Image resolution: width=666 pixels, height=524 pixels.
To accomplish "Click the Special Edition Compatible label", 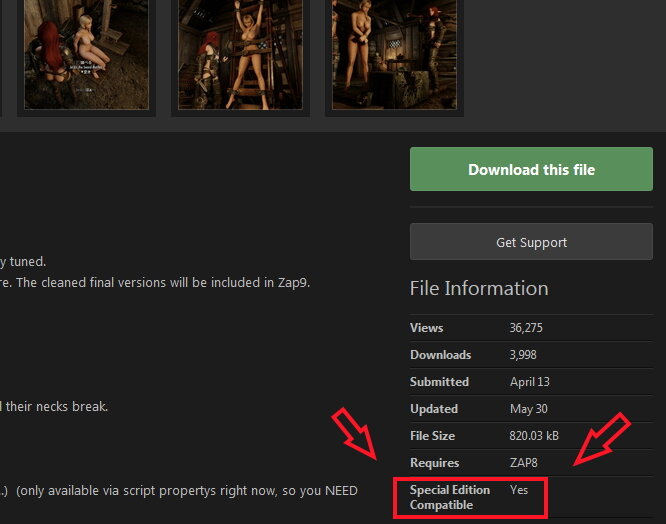I will click(x=450, y=497).
